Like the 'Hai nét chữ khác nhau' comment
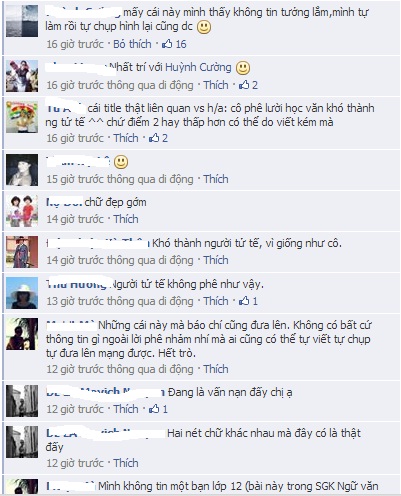The width and height of the screenshot is (401, 496). pyautogui.click(x=126, y=463)
